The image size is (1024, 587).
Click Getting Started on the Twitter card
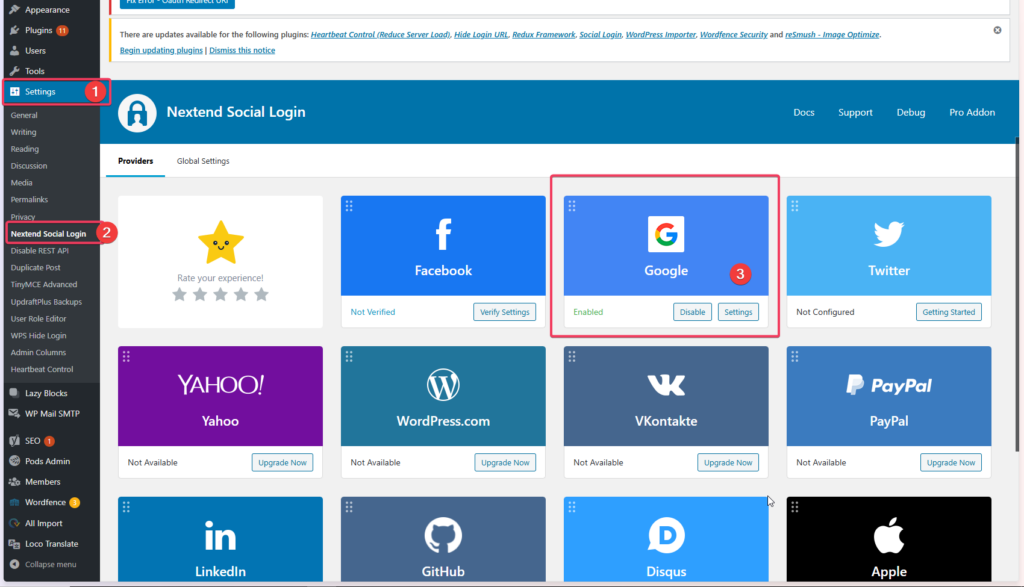[x=949, y=312]
